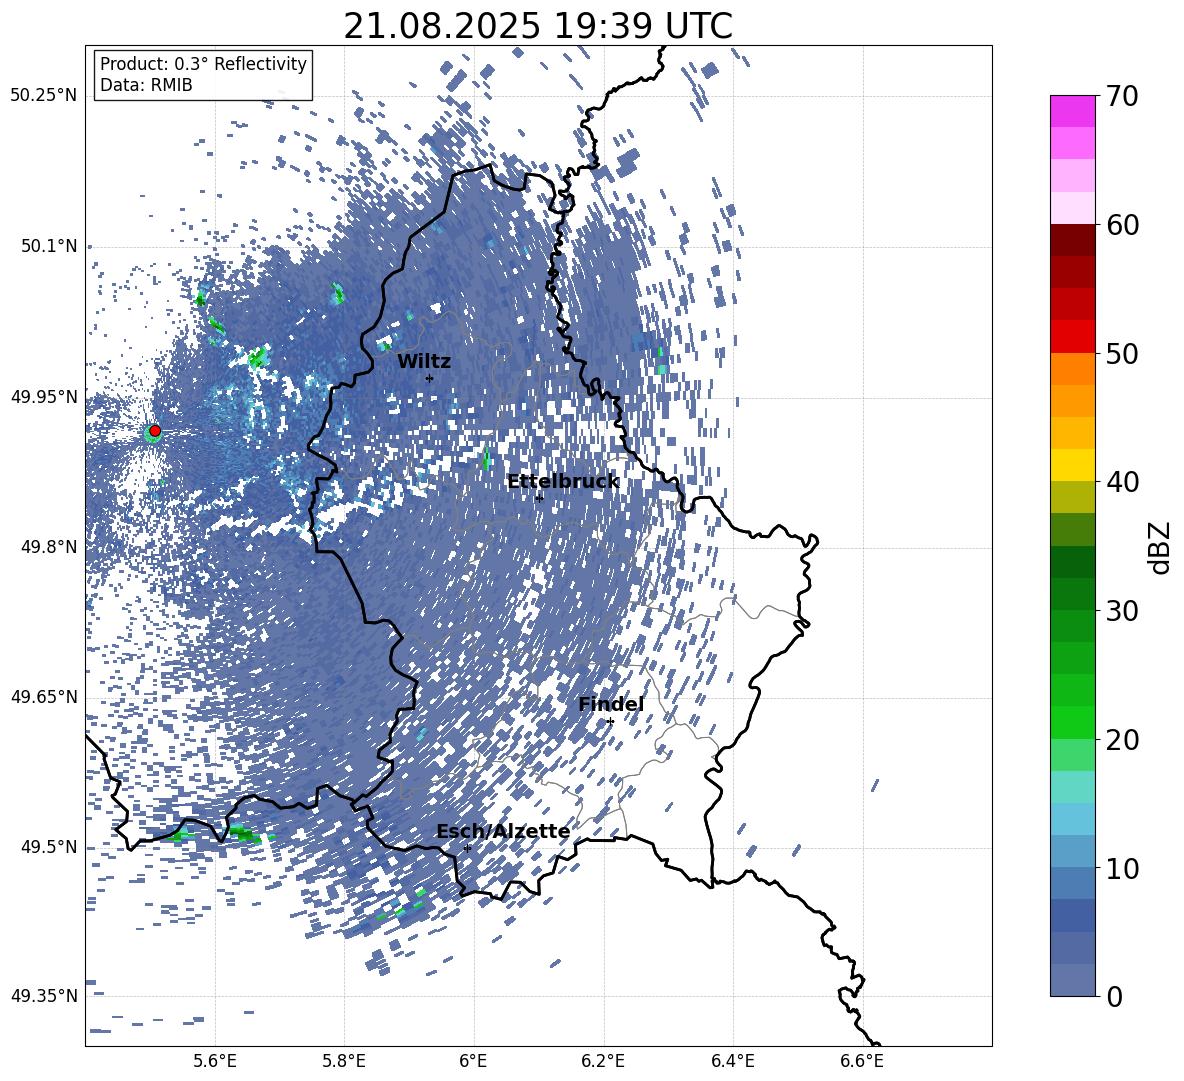Screen dimensions: 1184x1081
Task: Click the 6.2°E longitude label
Action: tap(603, 1061)
